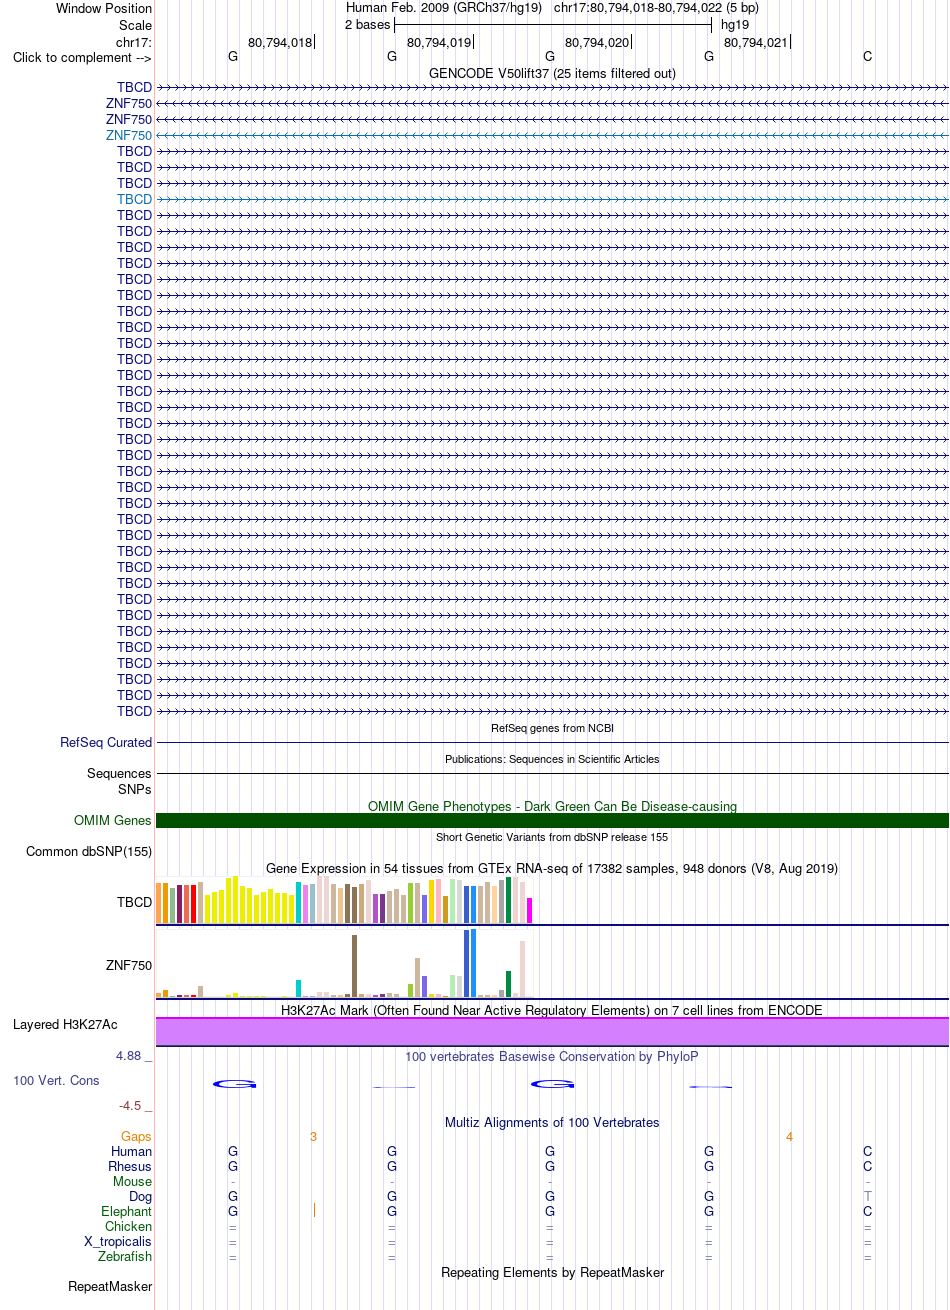Click the C base in the ruler sequence
Viewport: 950px width, 1310px height.
867,57
